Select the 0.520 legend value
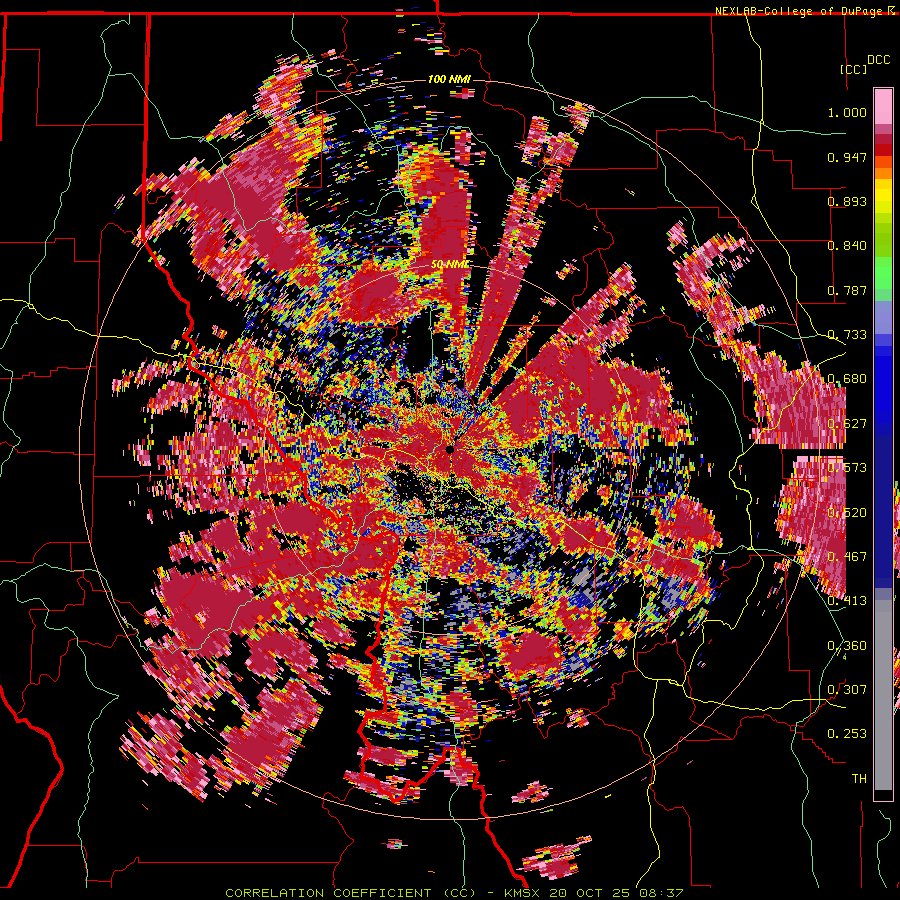 point(847,513)
